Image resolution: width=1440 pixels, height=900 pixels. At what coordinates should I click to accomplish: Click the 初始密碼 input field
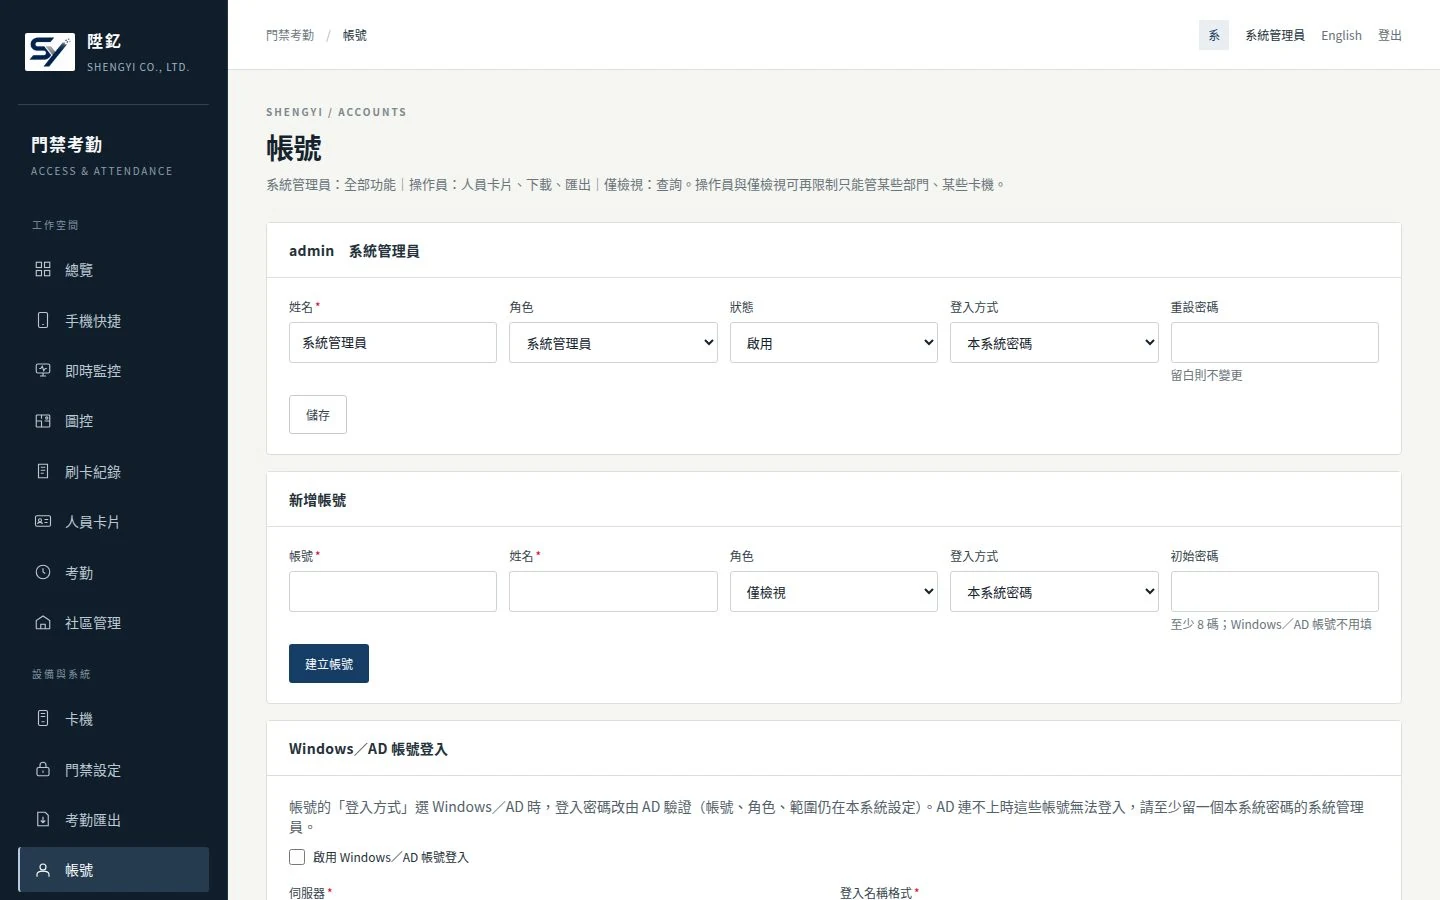pyautogui.click(x=1275, y=591)
